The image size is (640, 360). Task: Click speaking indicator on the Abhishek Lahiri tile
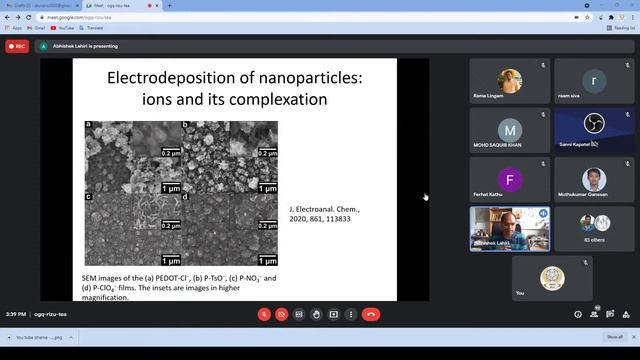click(x=543, y=213)
